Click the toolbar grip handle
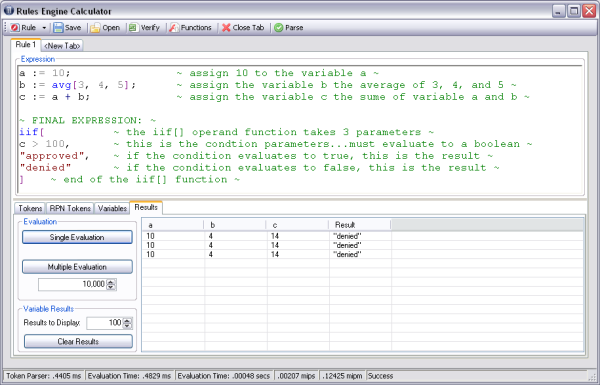Viewport: 600px width, 385px height. click(6, 28)
